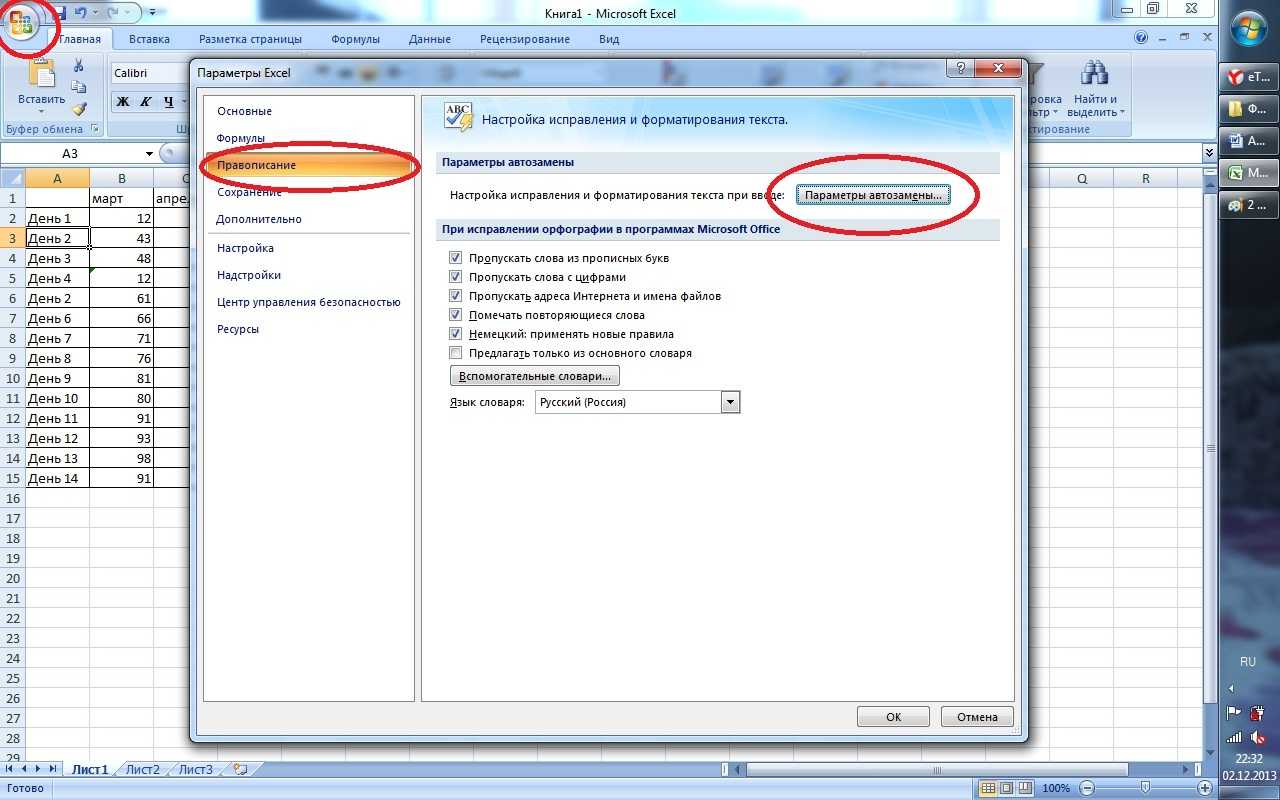Cut selection with the scissors icon

(x=78, y=66)
